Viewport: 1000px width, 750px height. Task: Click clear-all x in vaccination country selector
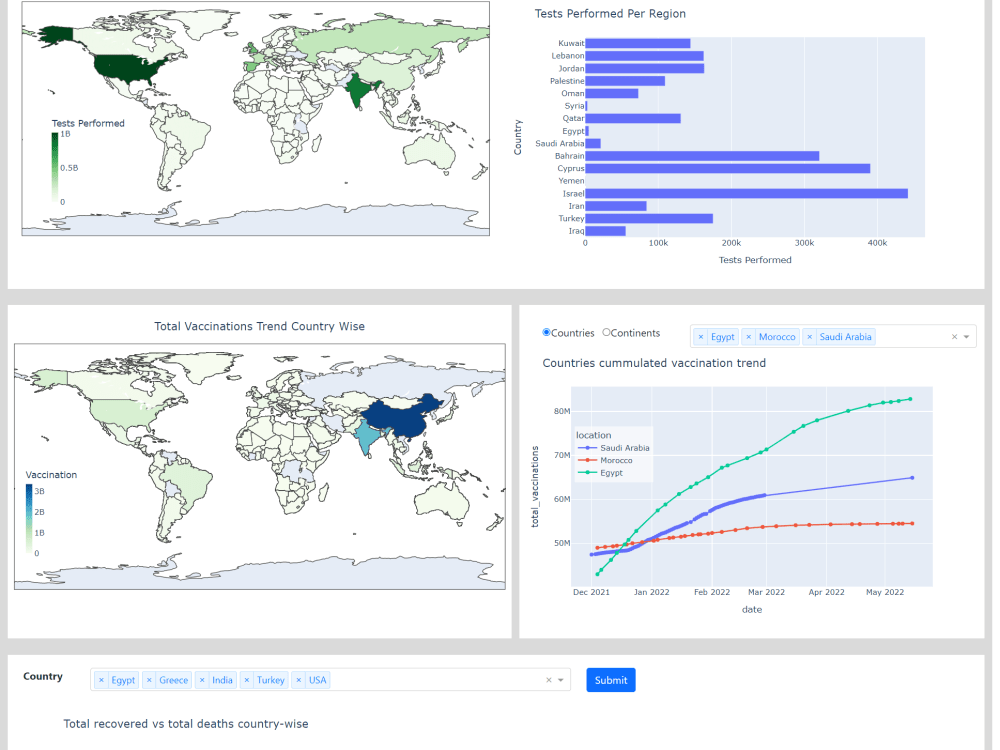click(955, 336)
